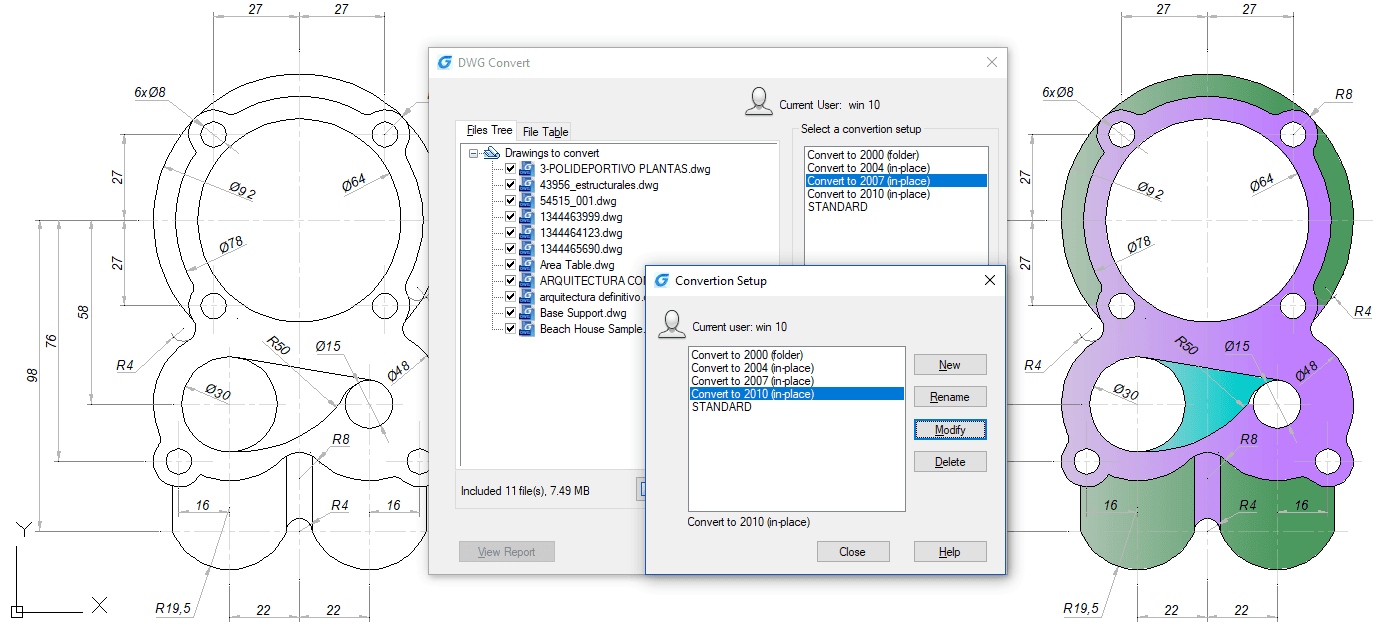Image resolution: width=1387 pixels, height=634 pixels.
Task: Switch to the Files Tree tab
Action: click(489, 131)
